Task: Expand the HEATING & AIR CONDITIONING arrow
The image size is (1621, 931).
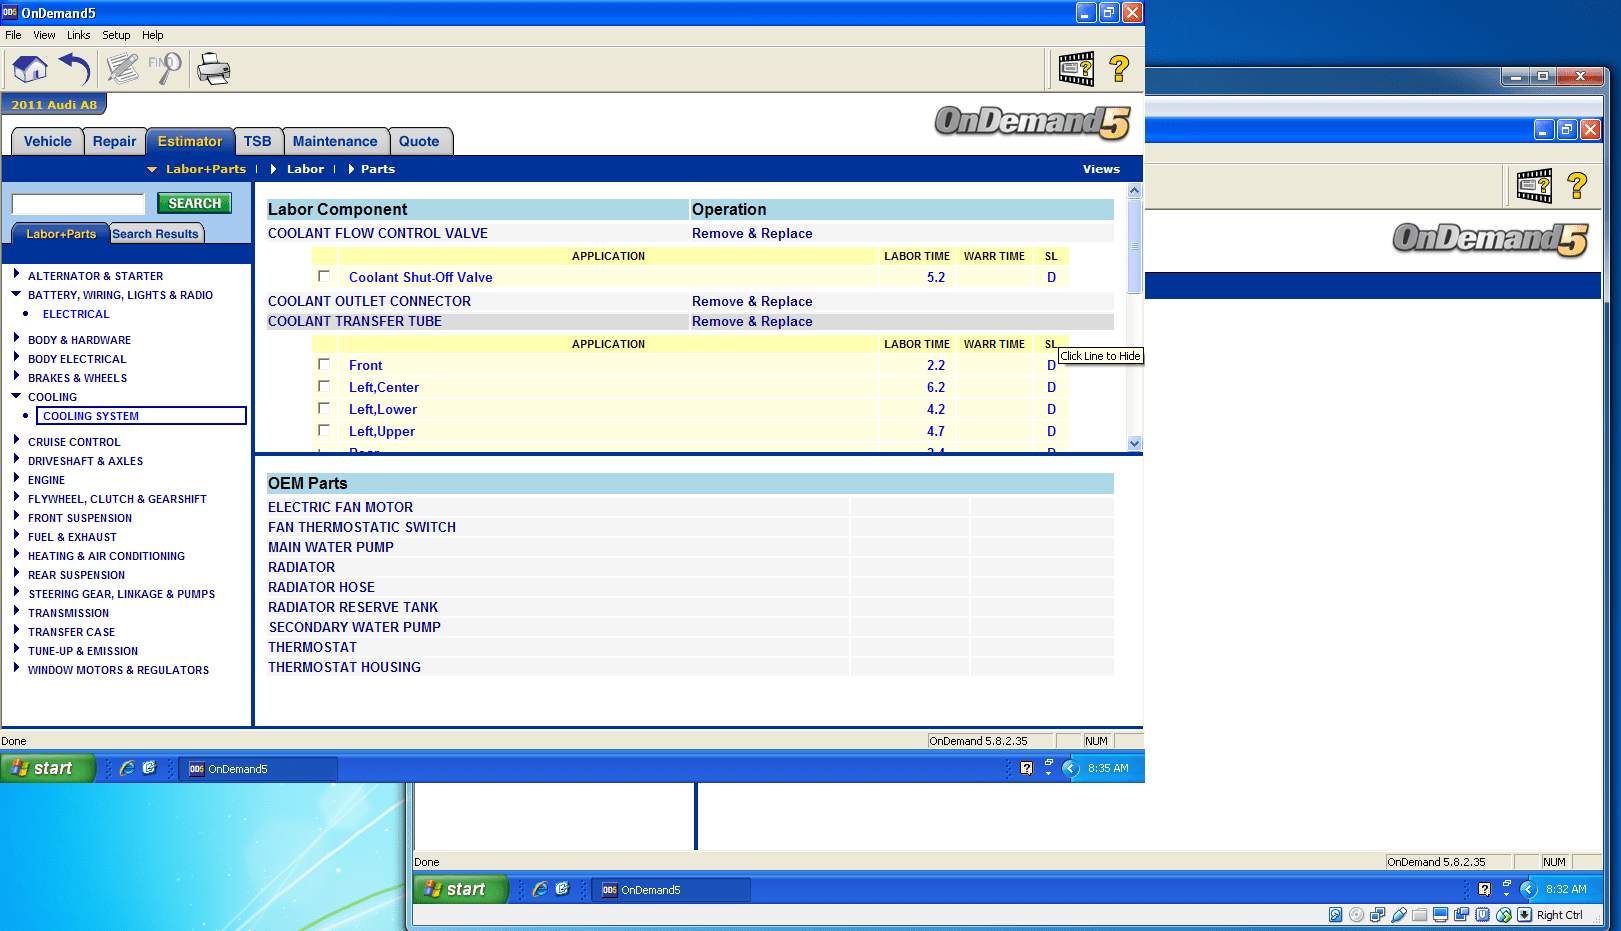Action: tap(16, 554)
